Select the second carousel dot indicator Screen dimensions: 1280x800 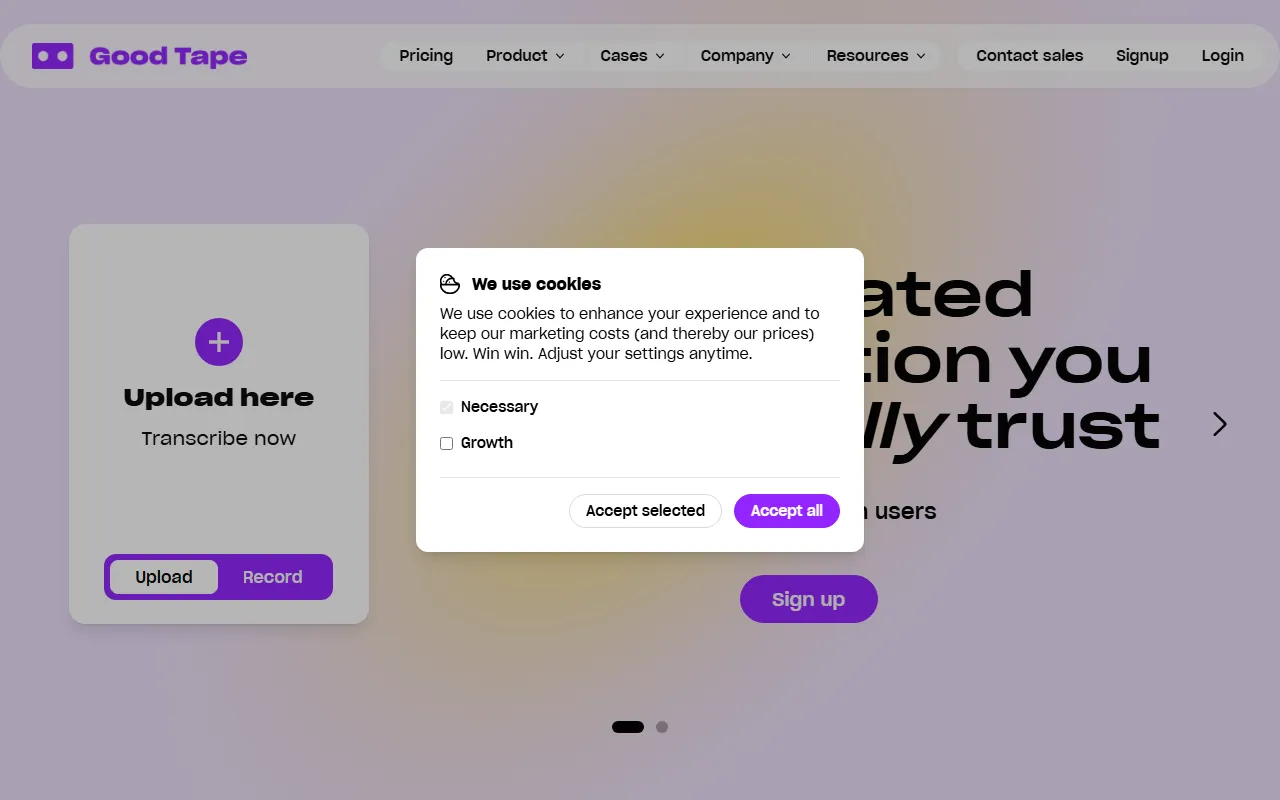pyautogui.click(x=662, y=727)
